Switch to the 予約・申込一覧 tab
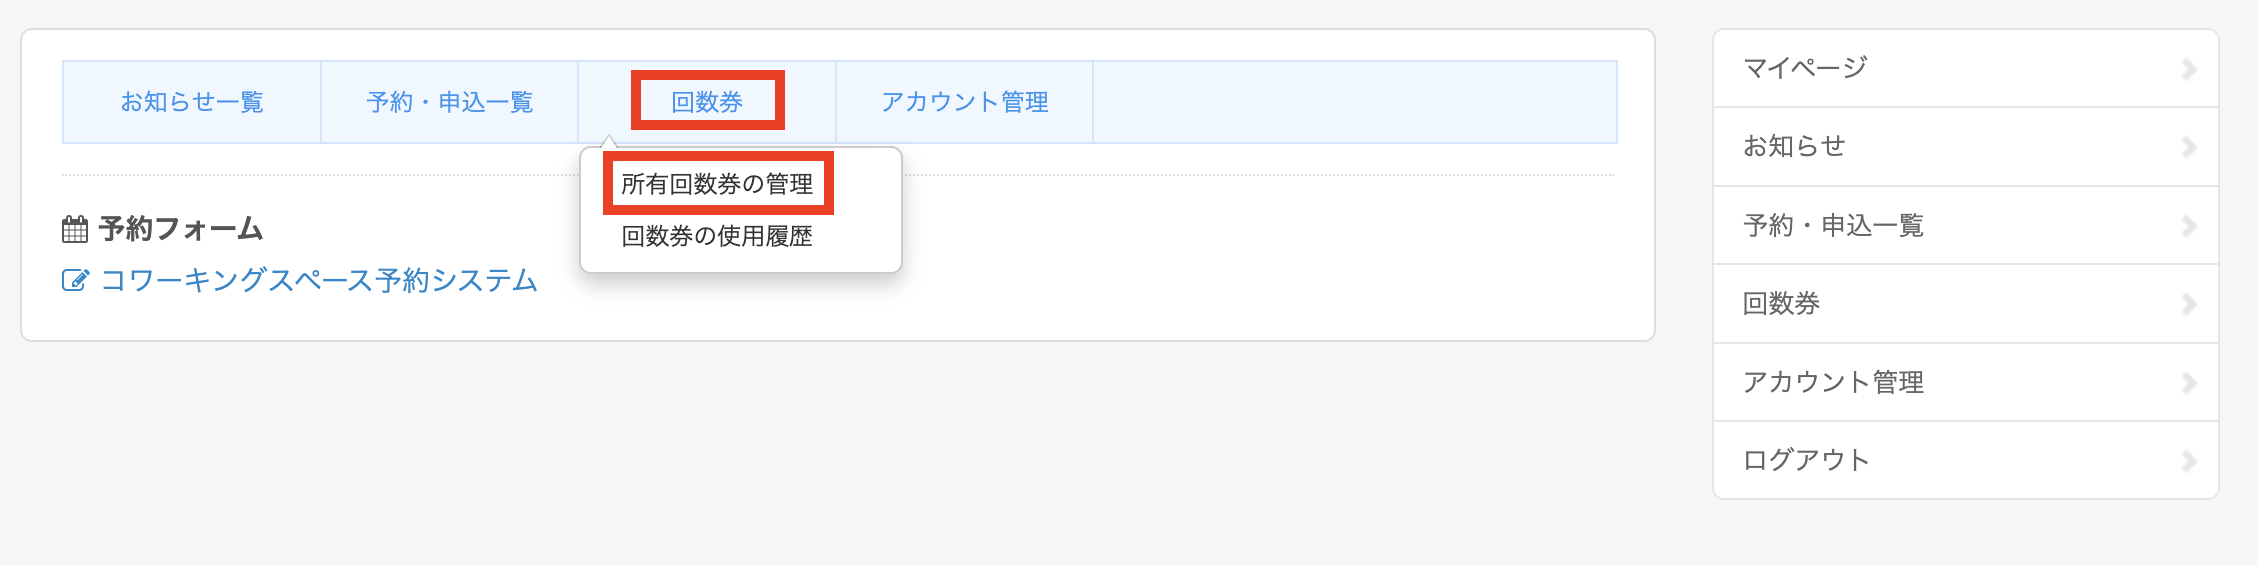 click(450, 102)
